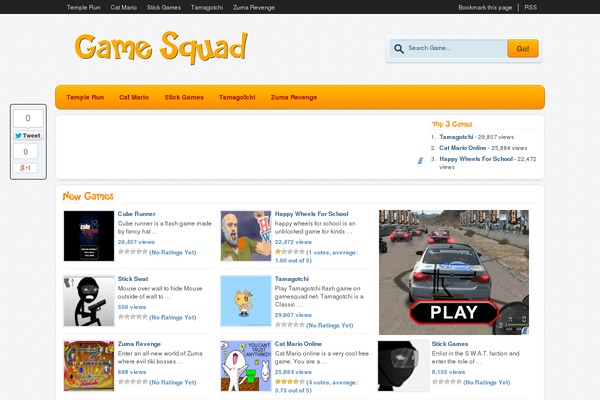
Task: Rate Tamagotchi with the star rating
Action: click(290, 325)
